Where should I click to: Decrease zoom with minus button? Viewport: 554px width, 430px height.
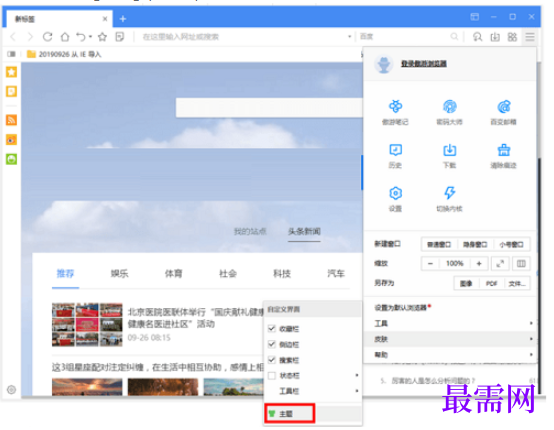pyautogui.click(x=430, y=264)
